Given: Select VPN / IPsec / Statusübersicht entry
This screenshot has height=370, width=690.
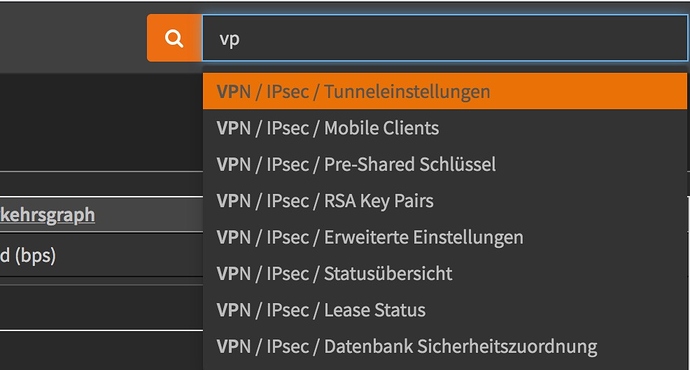Looking at the screenshot, I should 444,274.
